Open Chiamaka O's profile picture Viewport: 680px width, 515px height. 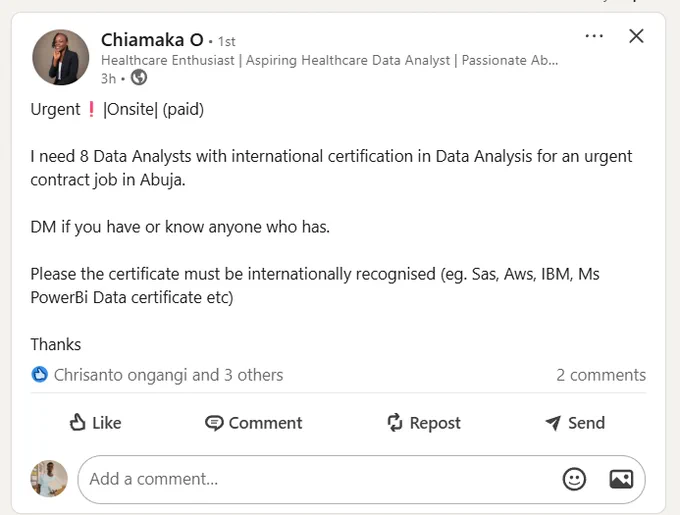pyautogui.click(x=61, y=57)
